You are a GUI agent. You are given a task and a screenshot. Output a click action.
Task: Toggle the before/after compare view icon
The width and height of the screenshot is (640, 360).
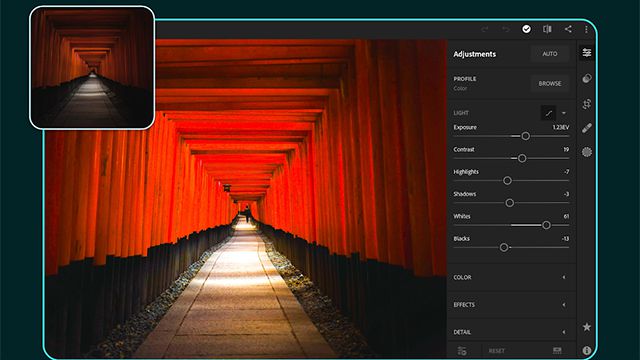[547, 29]
